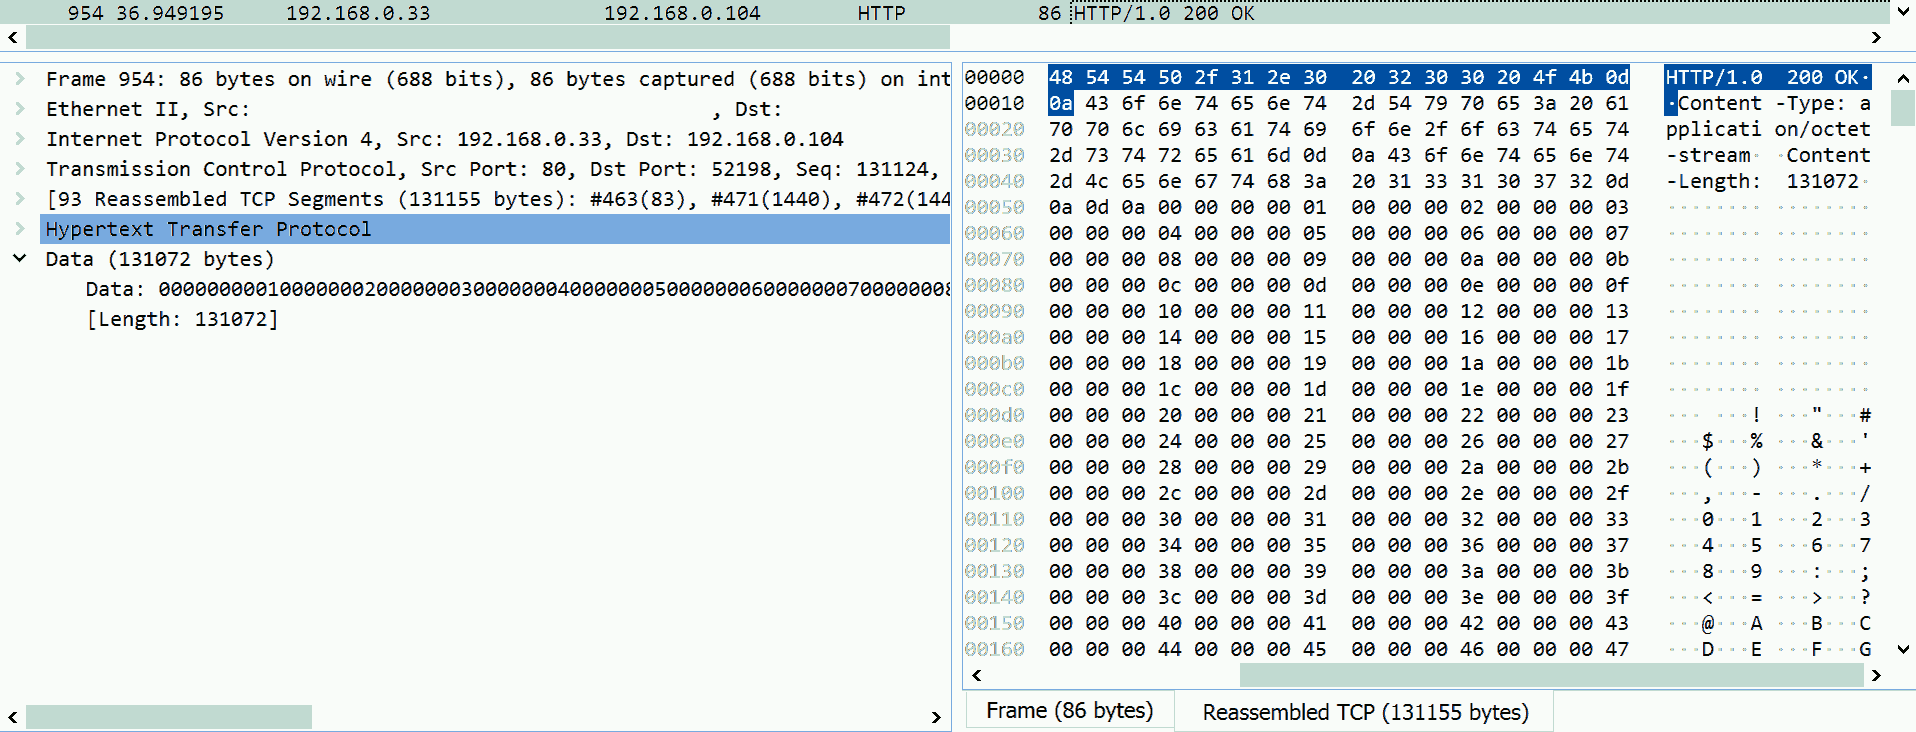The image size is (1916, 732).
Task: Switch to the Frame (86 bytes) tab
Action: (1069, 711)
